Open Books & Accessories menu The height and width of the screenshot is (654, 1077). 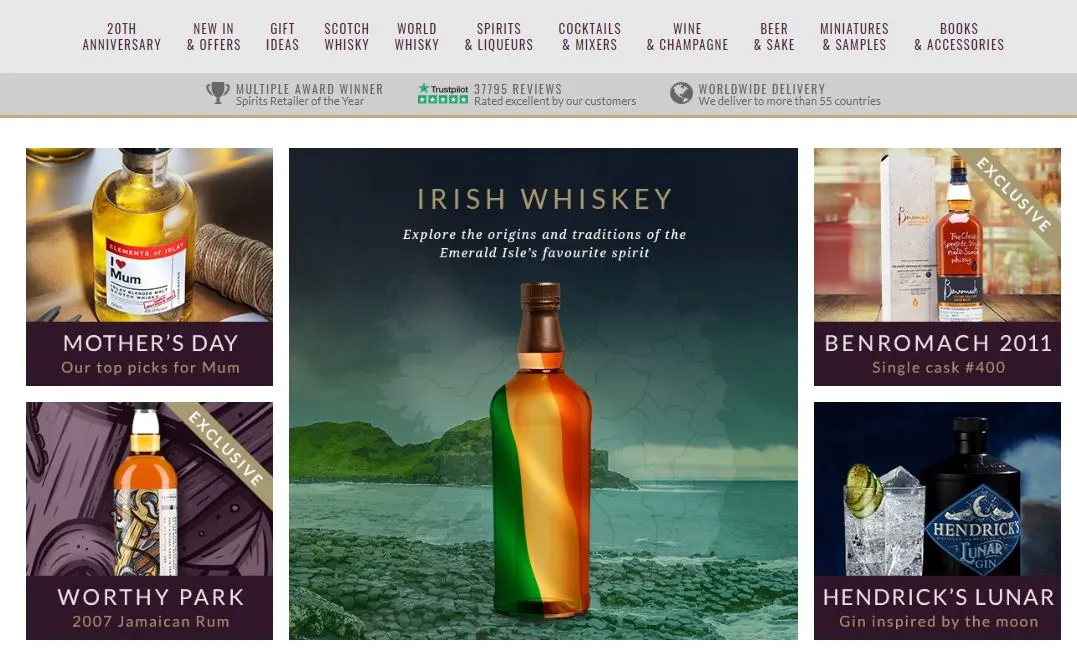pyautogui.click(x=959, y=36)
